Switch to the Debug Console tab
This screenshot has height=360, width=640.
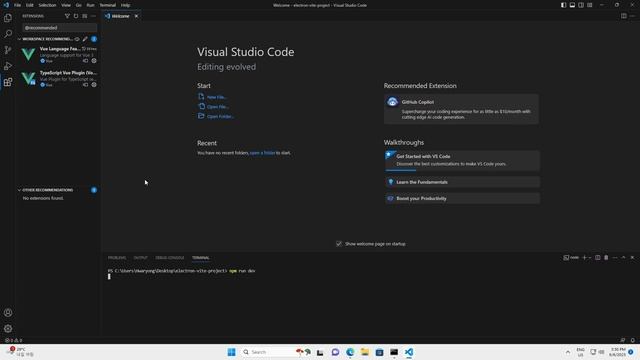(170, 258)
